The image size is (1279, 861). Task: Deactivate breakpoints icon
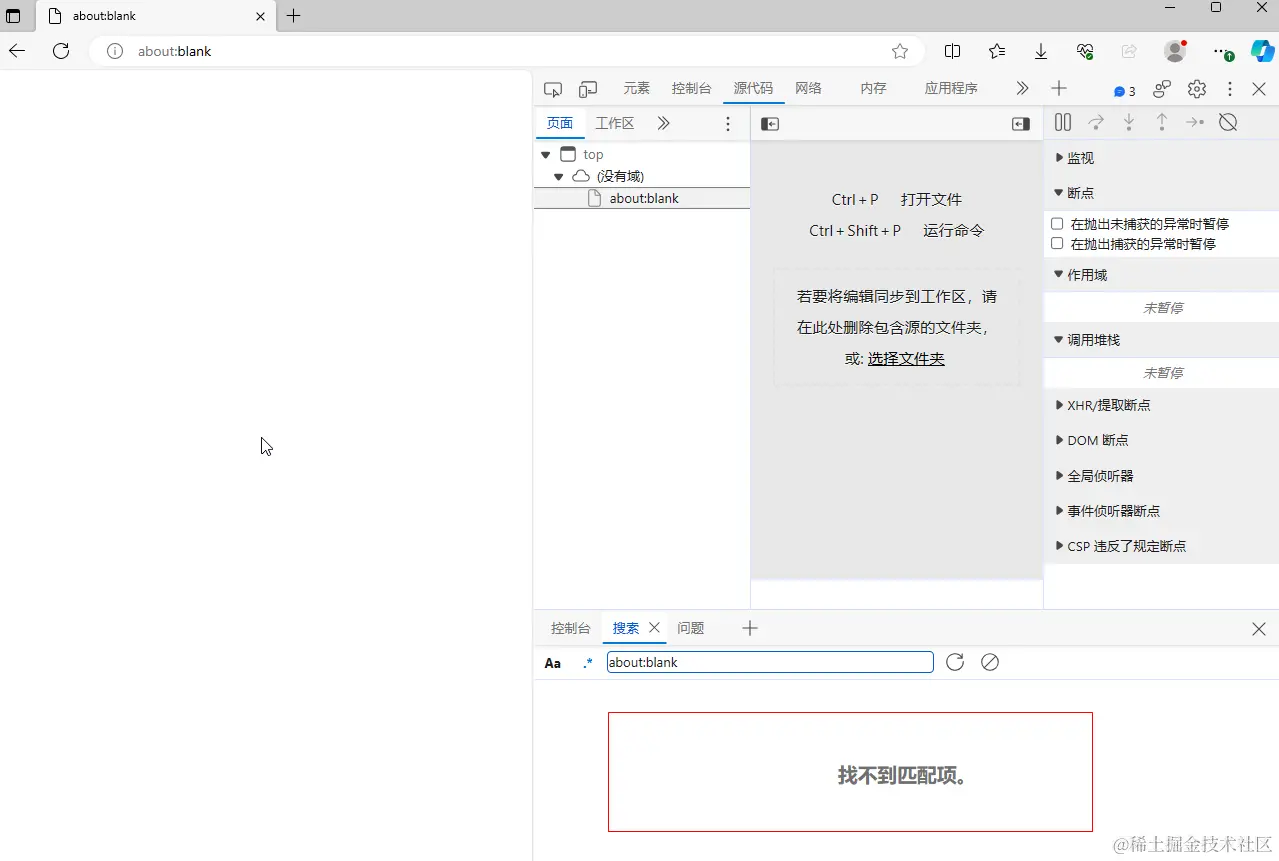click(x=1228, y=122)
